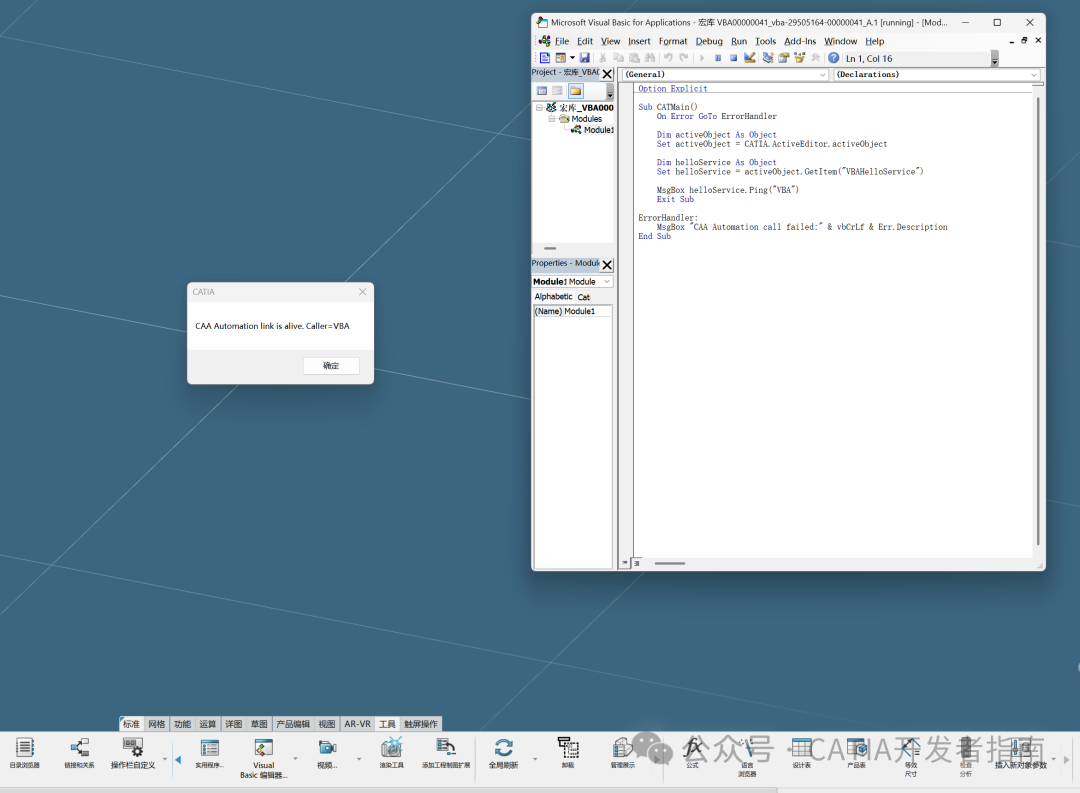
Task: Open the Module1 Module properties dropdown
Action: (x=607, y=282)
